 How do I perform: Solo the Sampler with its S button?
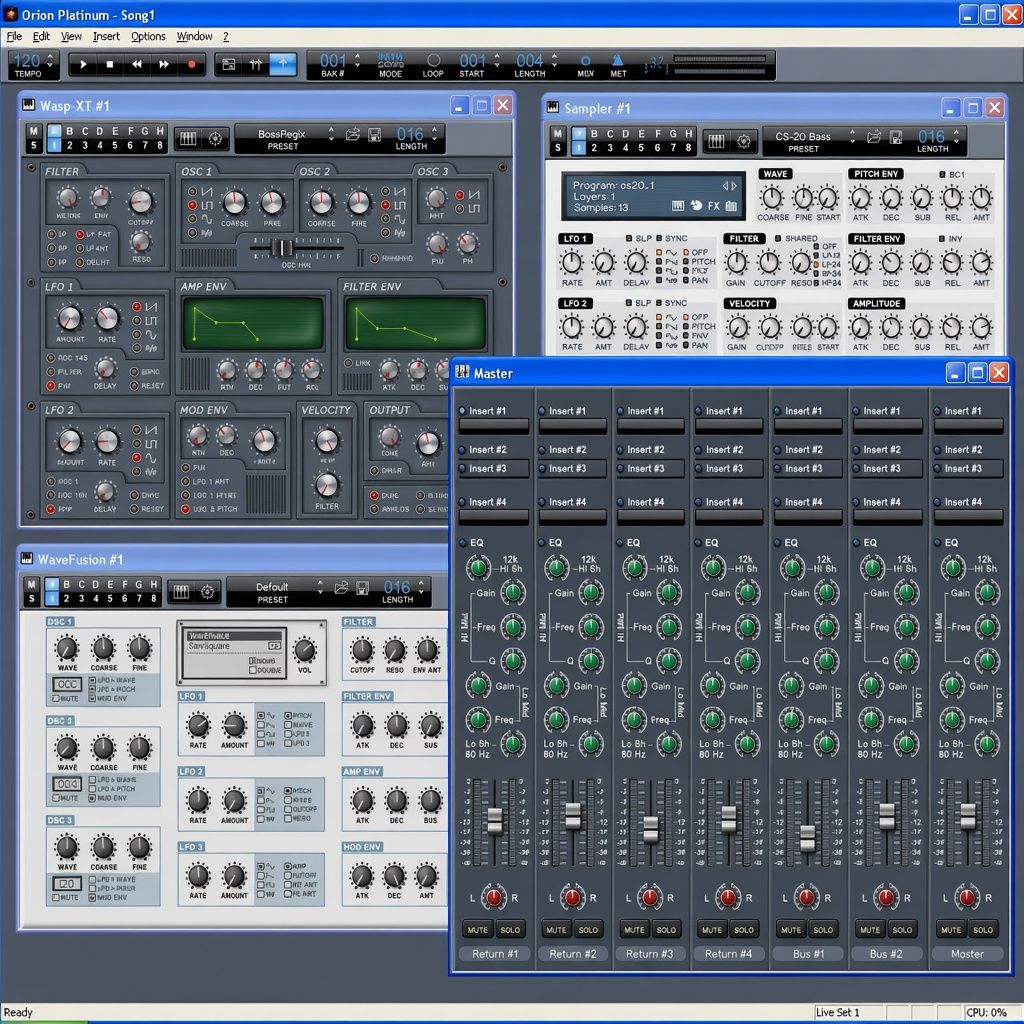[x=557, y=148]
